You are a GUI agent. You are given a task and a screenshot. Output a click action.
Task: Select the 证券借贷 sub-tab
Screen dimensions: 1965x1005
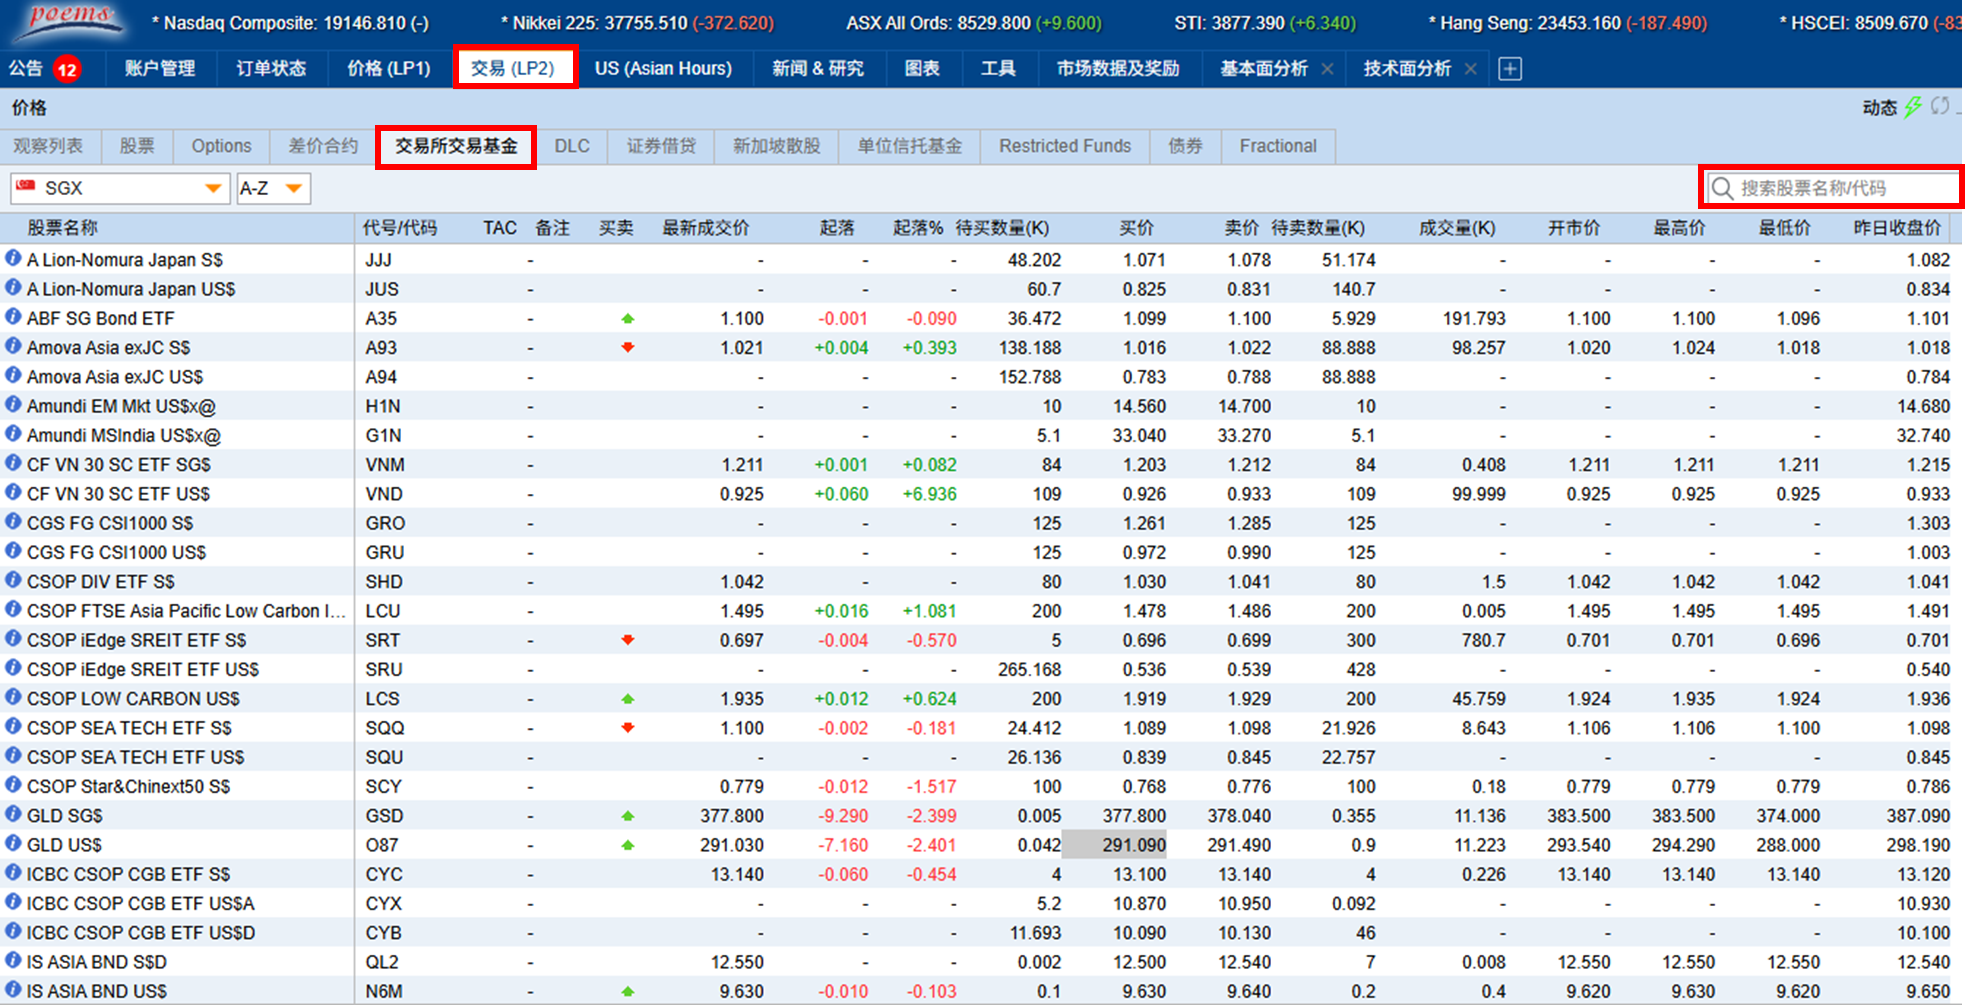661,146
